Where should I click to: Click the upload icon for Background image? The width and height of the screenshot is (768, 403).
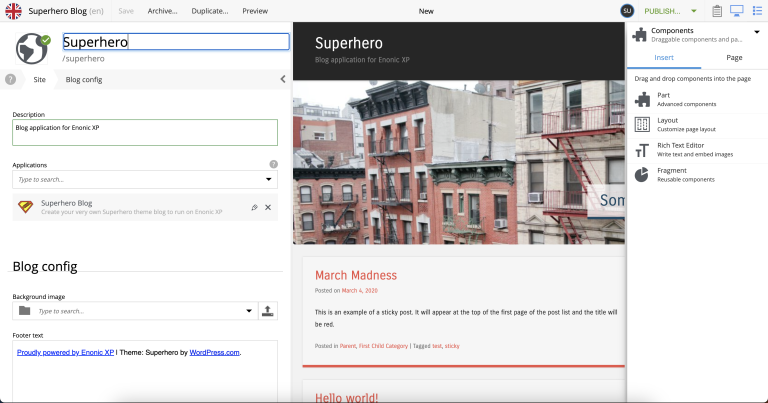268,311
